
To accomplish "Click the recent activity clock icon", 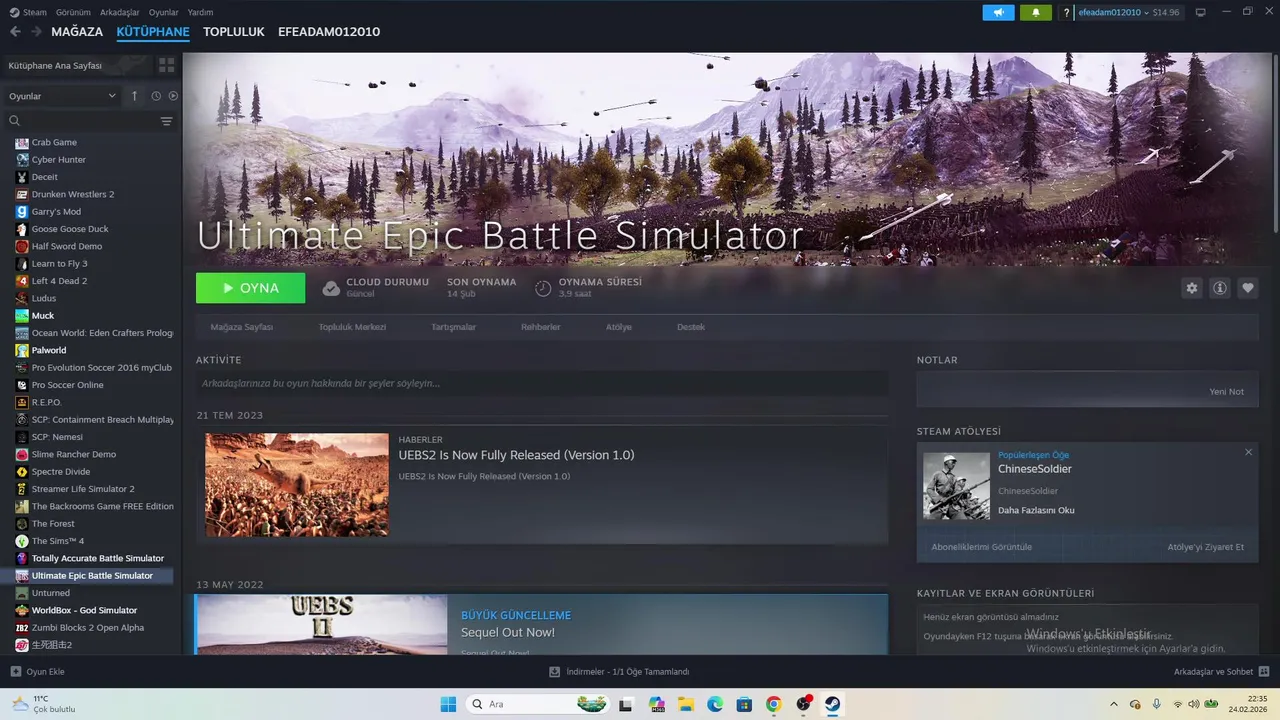I will pyautogui.click(x=156, y=96).
